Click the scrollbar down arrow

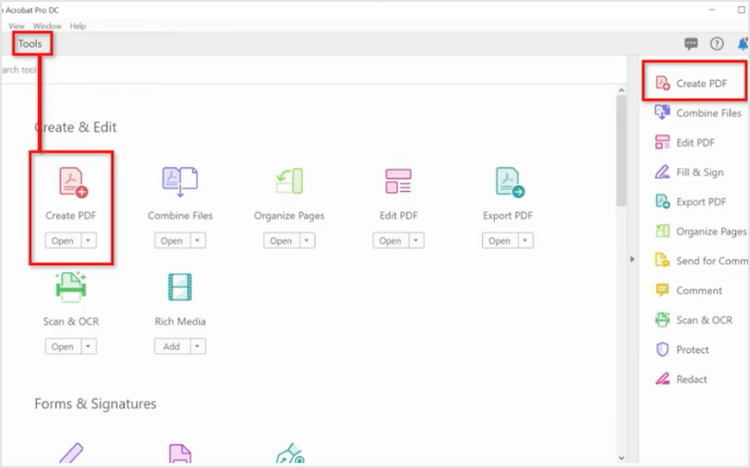621,458
